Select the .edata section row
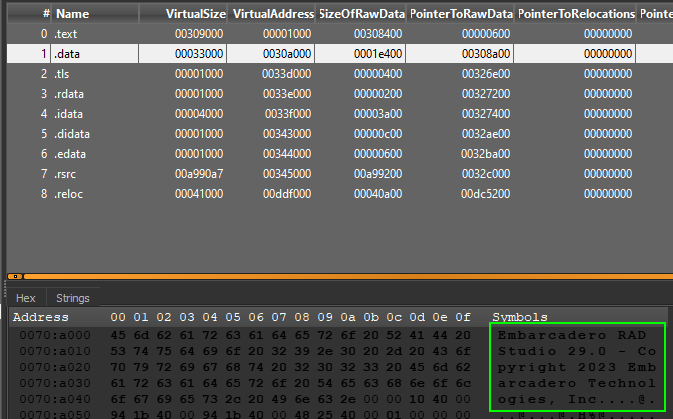 [x=340, y=154]
